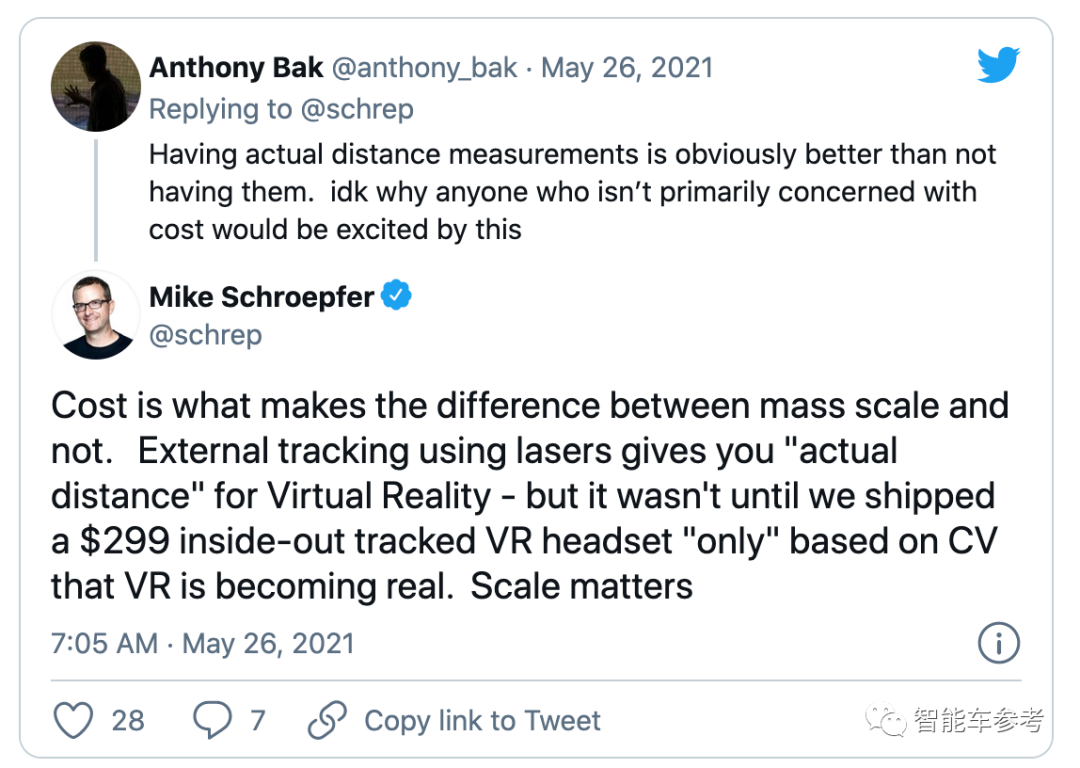
Task: Click the Mike Schroepfer display name
Action: tap(262, 297)
